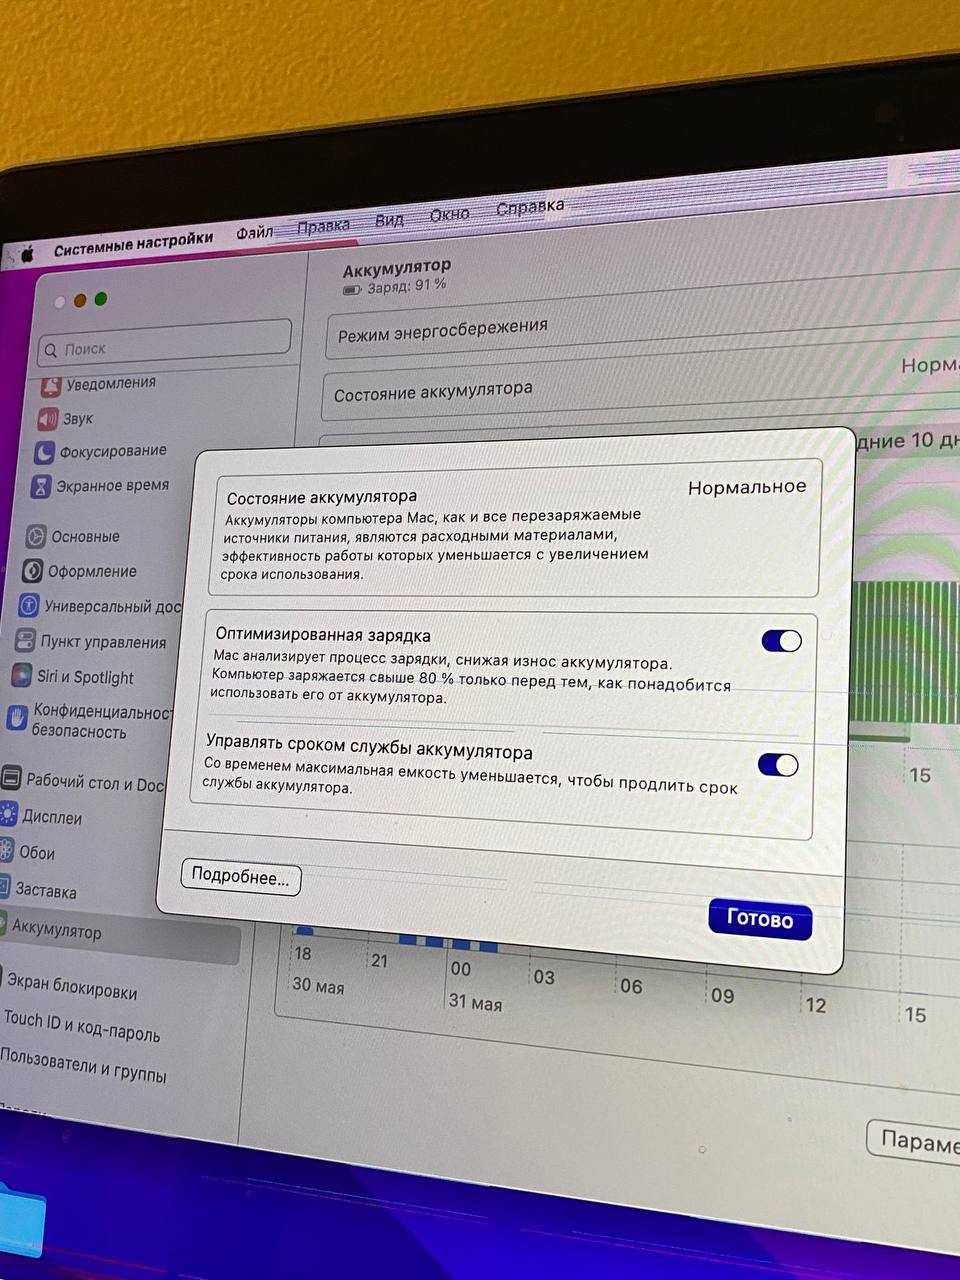Click the Аккумулятор page title
This screenshot has width=960, height=1280.
pyautogui.click(x=397, y=267)
